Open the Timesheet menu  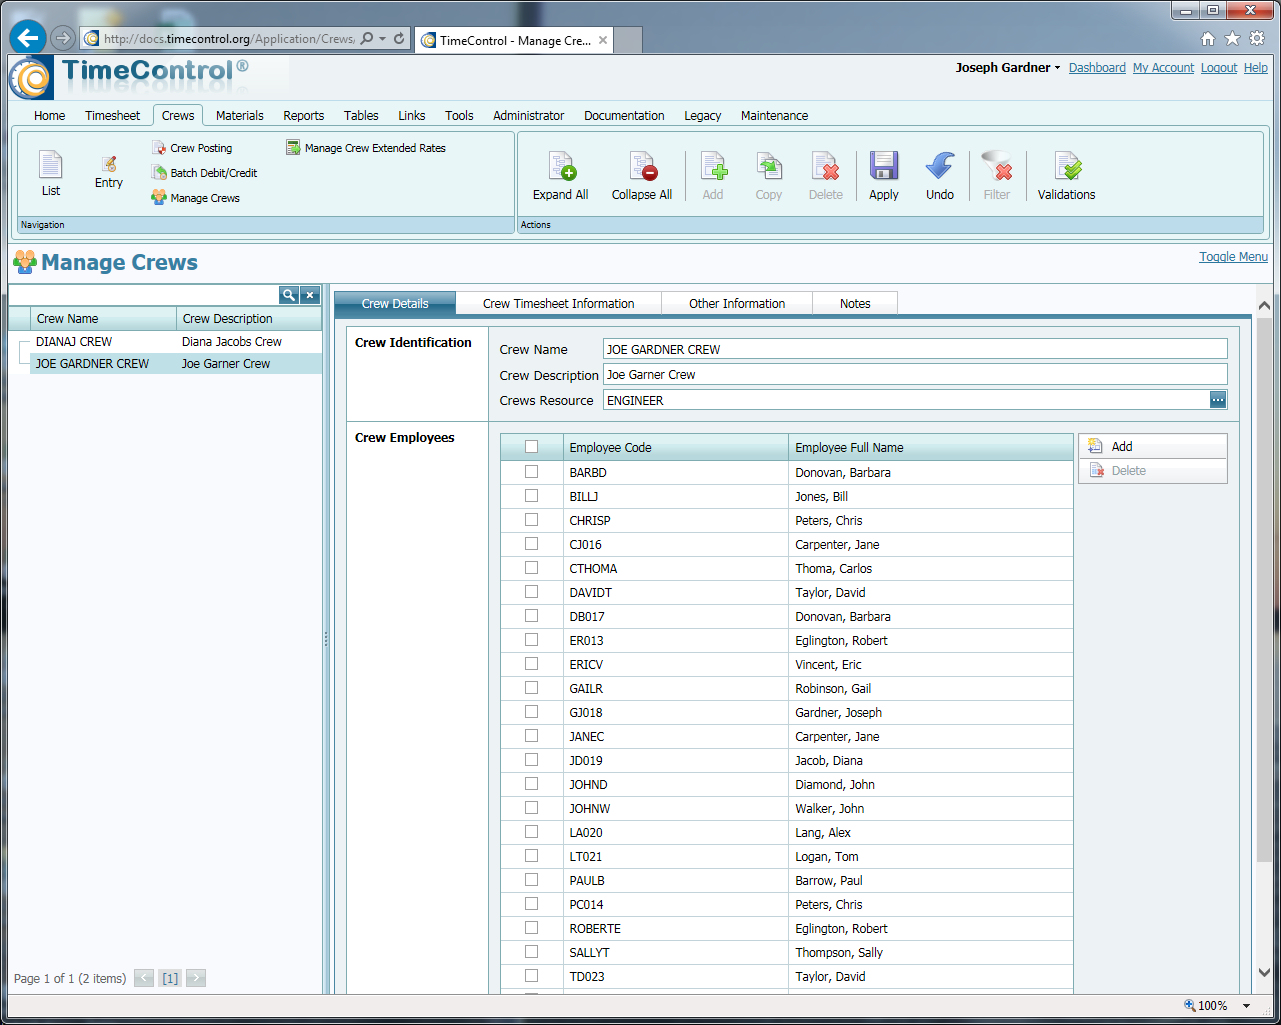point(112,116)
